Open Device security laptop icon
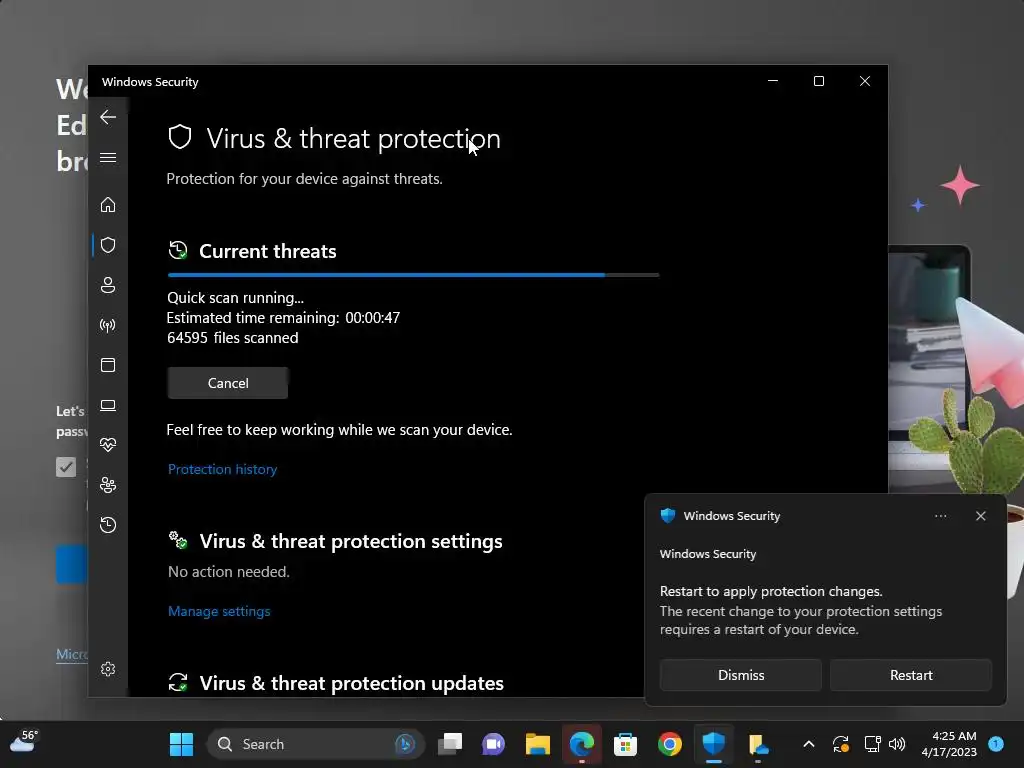The width and height of the screenshot is (1024, 768). pos(108,406)
